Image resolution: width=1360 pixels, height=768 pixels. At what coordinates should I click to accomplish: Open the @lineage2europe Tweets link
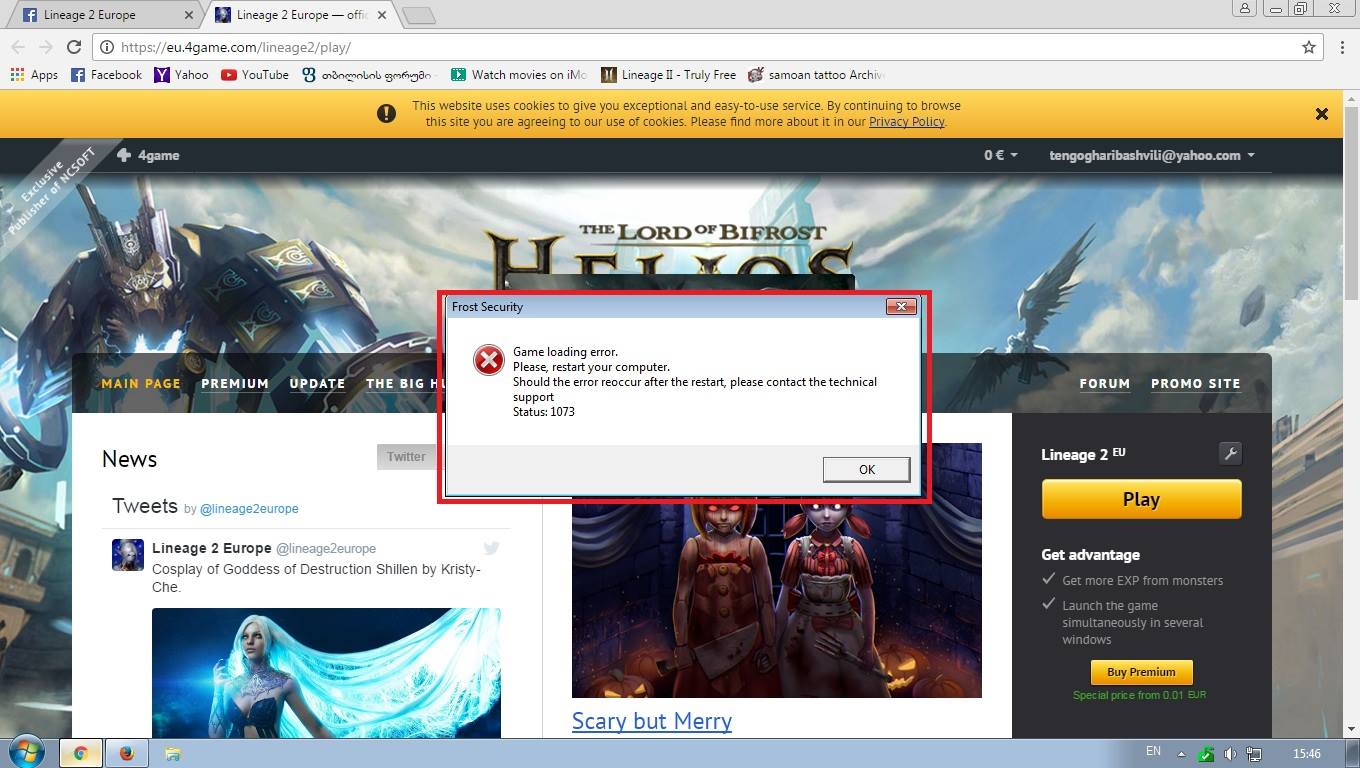tap(249, 509)
